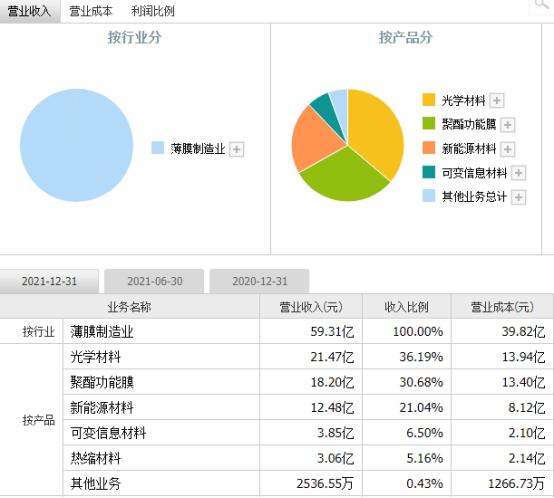
Task: Click the teal 可变信息材料 legend swatch
Action: pos(429,172)
